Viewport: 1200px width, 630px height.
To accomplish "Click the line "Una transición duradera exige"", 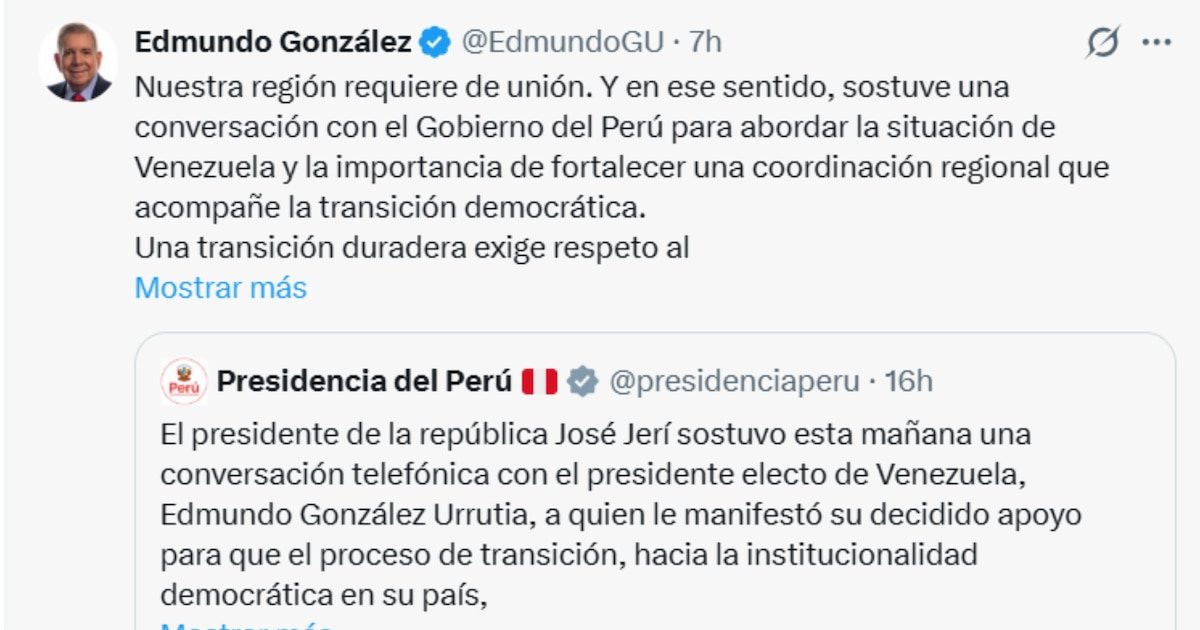I will coord(412,248).
